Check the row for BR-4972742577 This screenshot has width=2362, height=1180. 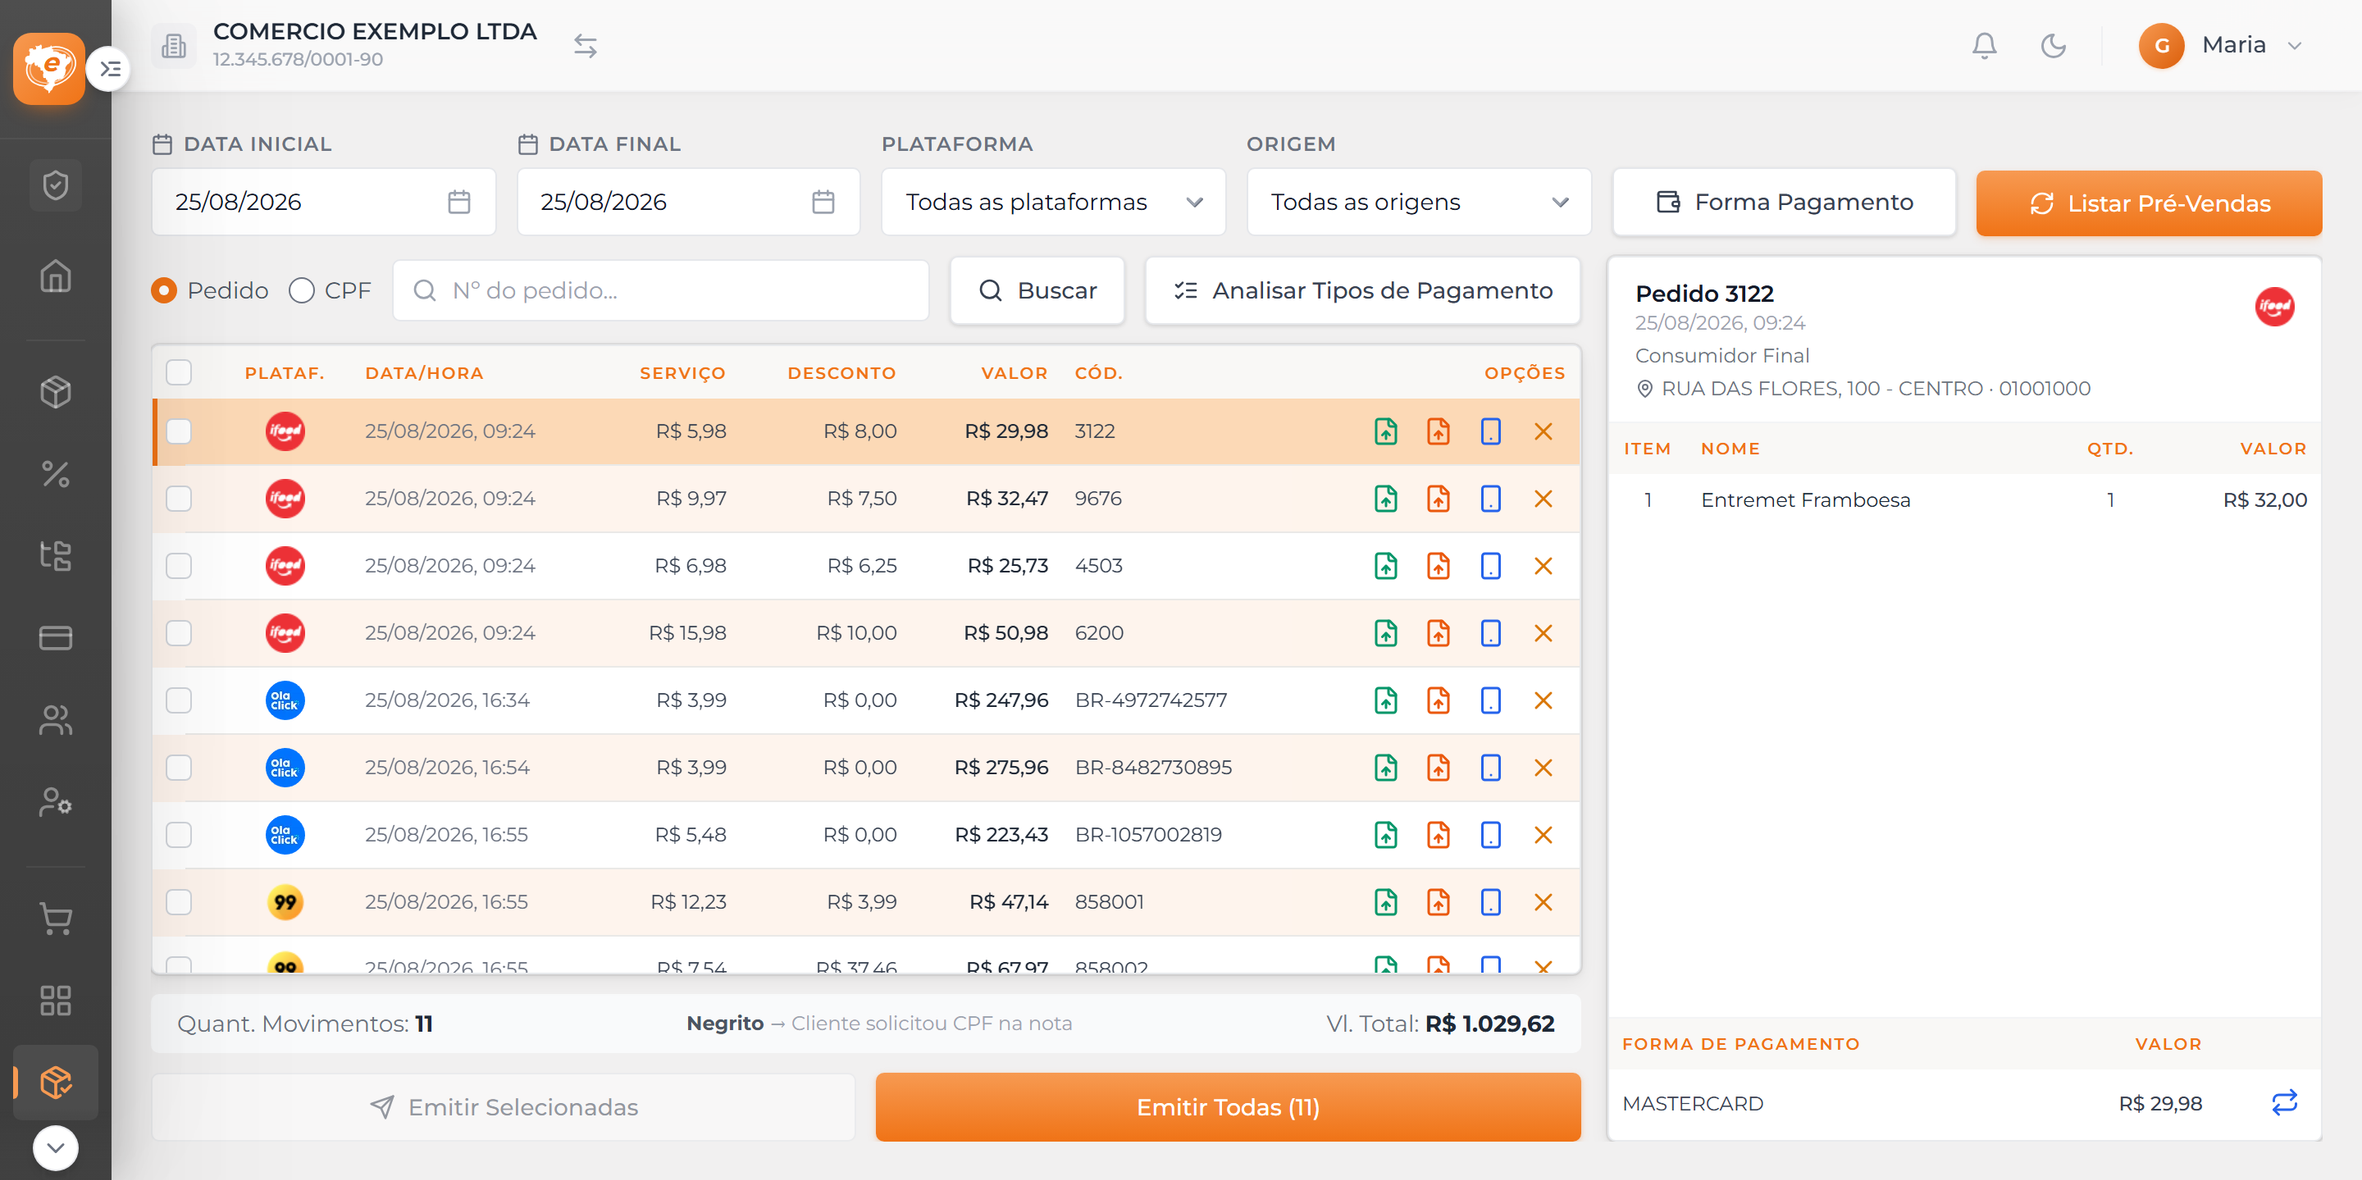[x=179, y=700]
